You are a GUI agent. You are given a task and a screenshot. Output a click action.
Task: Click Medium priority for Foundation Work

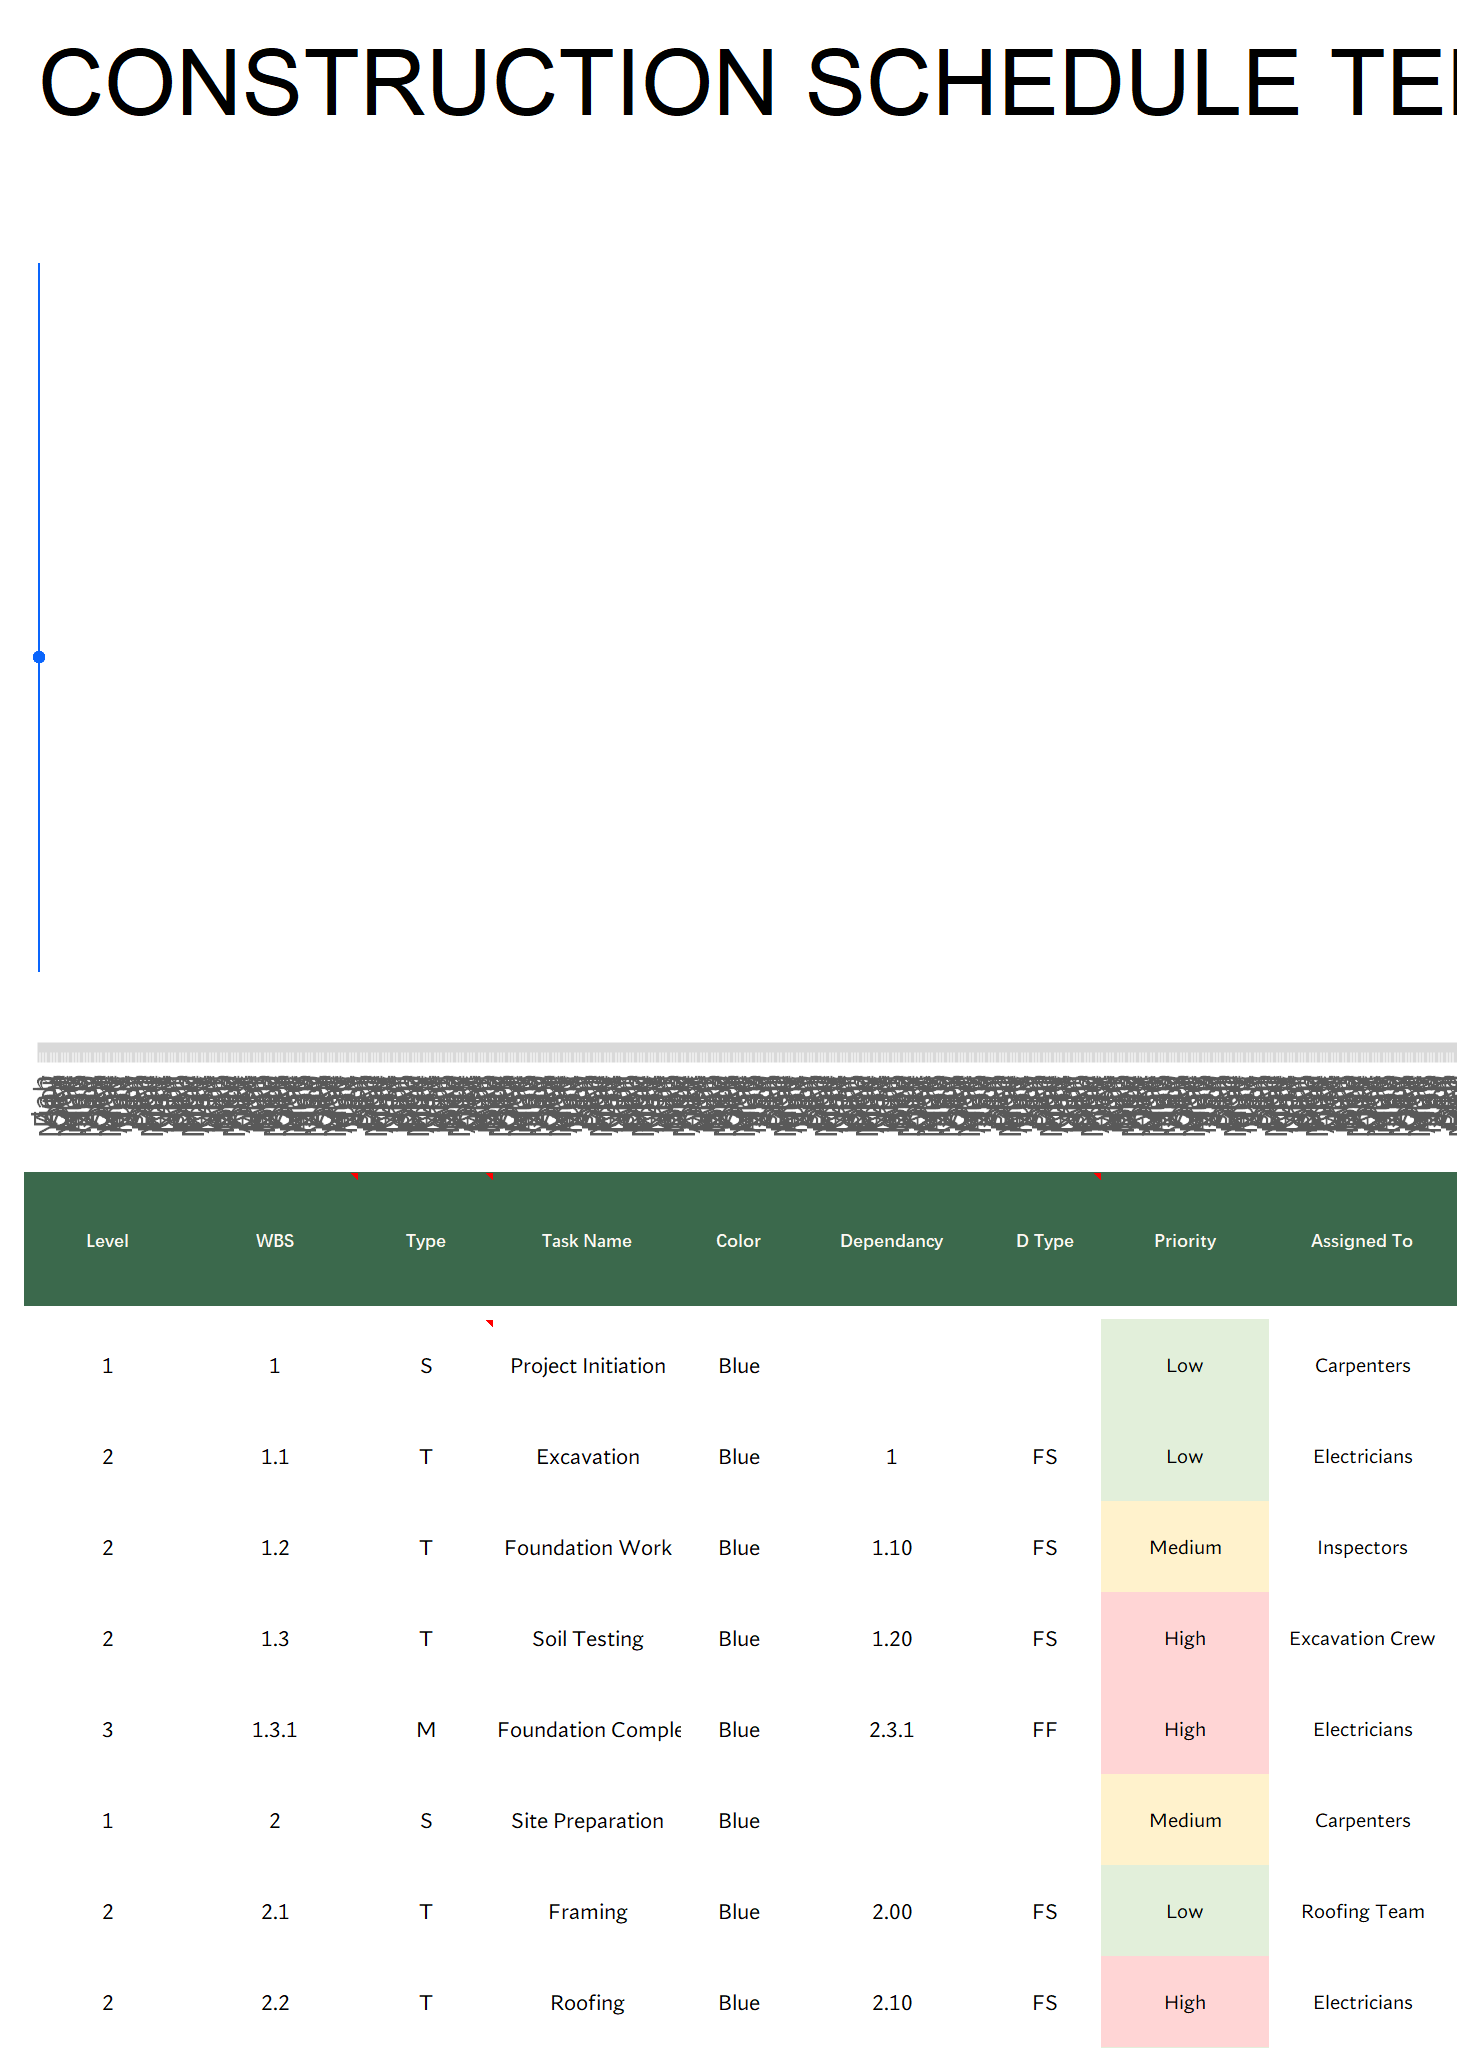[x=1185, y=1547]
